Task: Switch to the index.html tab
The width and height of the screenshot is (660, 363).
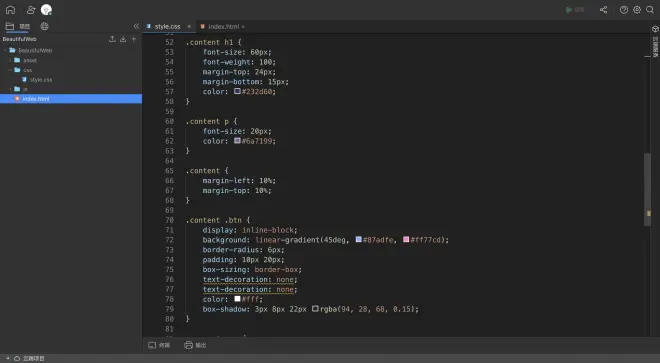Action: [223, 27]
